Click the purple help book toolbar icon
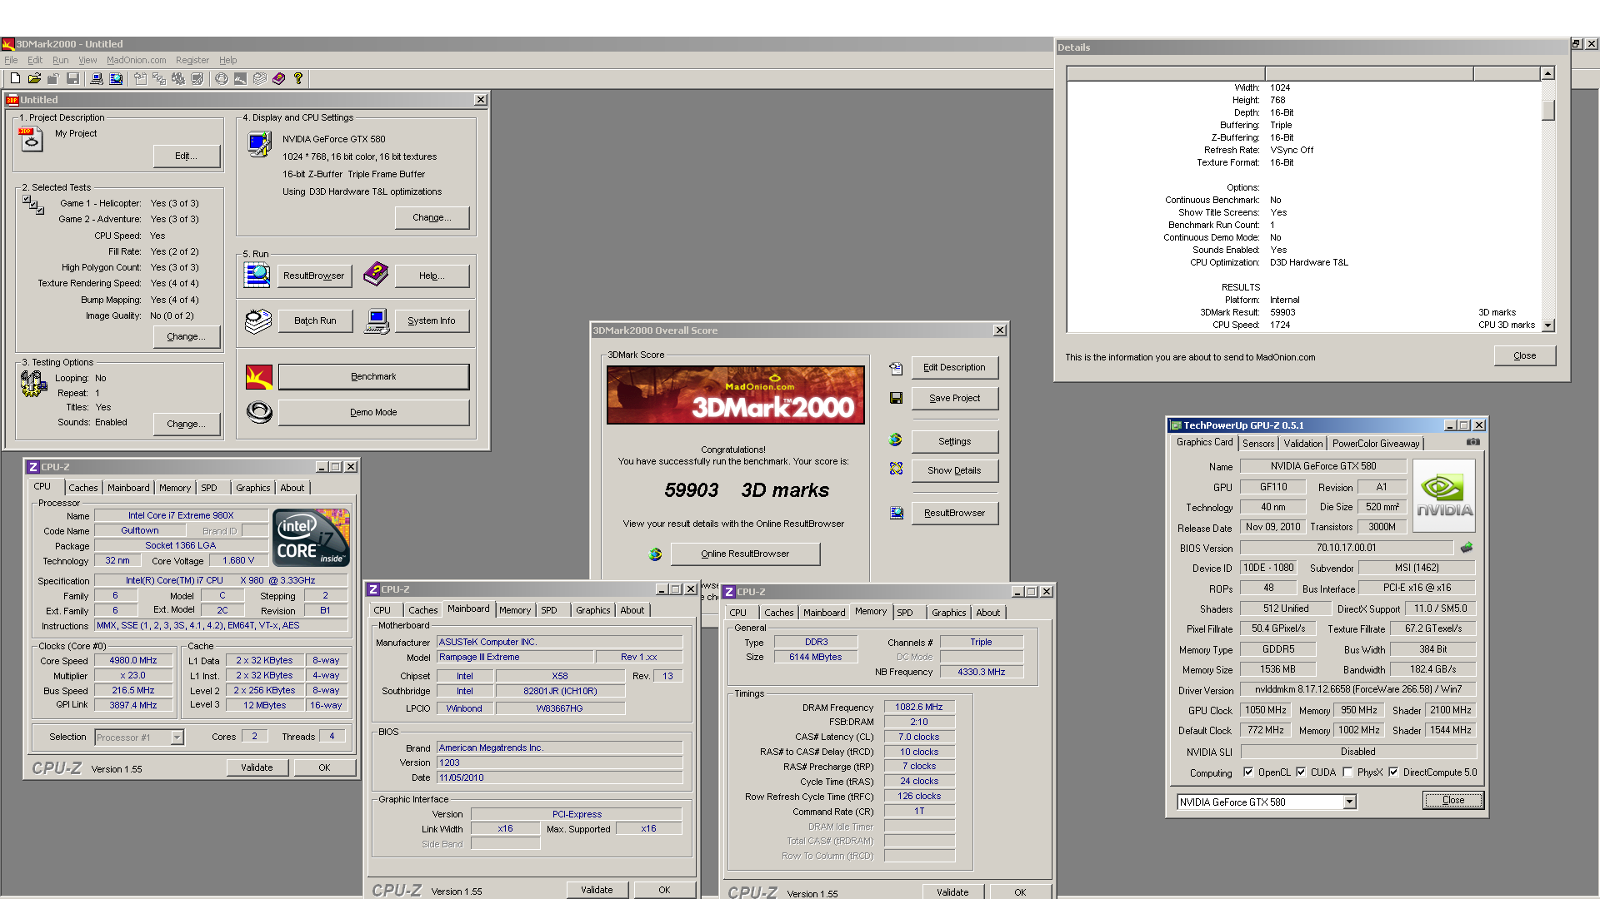The height and width of the screenshot is (899, 1600). coord(279,78)
